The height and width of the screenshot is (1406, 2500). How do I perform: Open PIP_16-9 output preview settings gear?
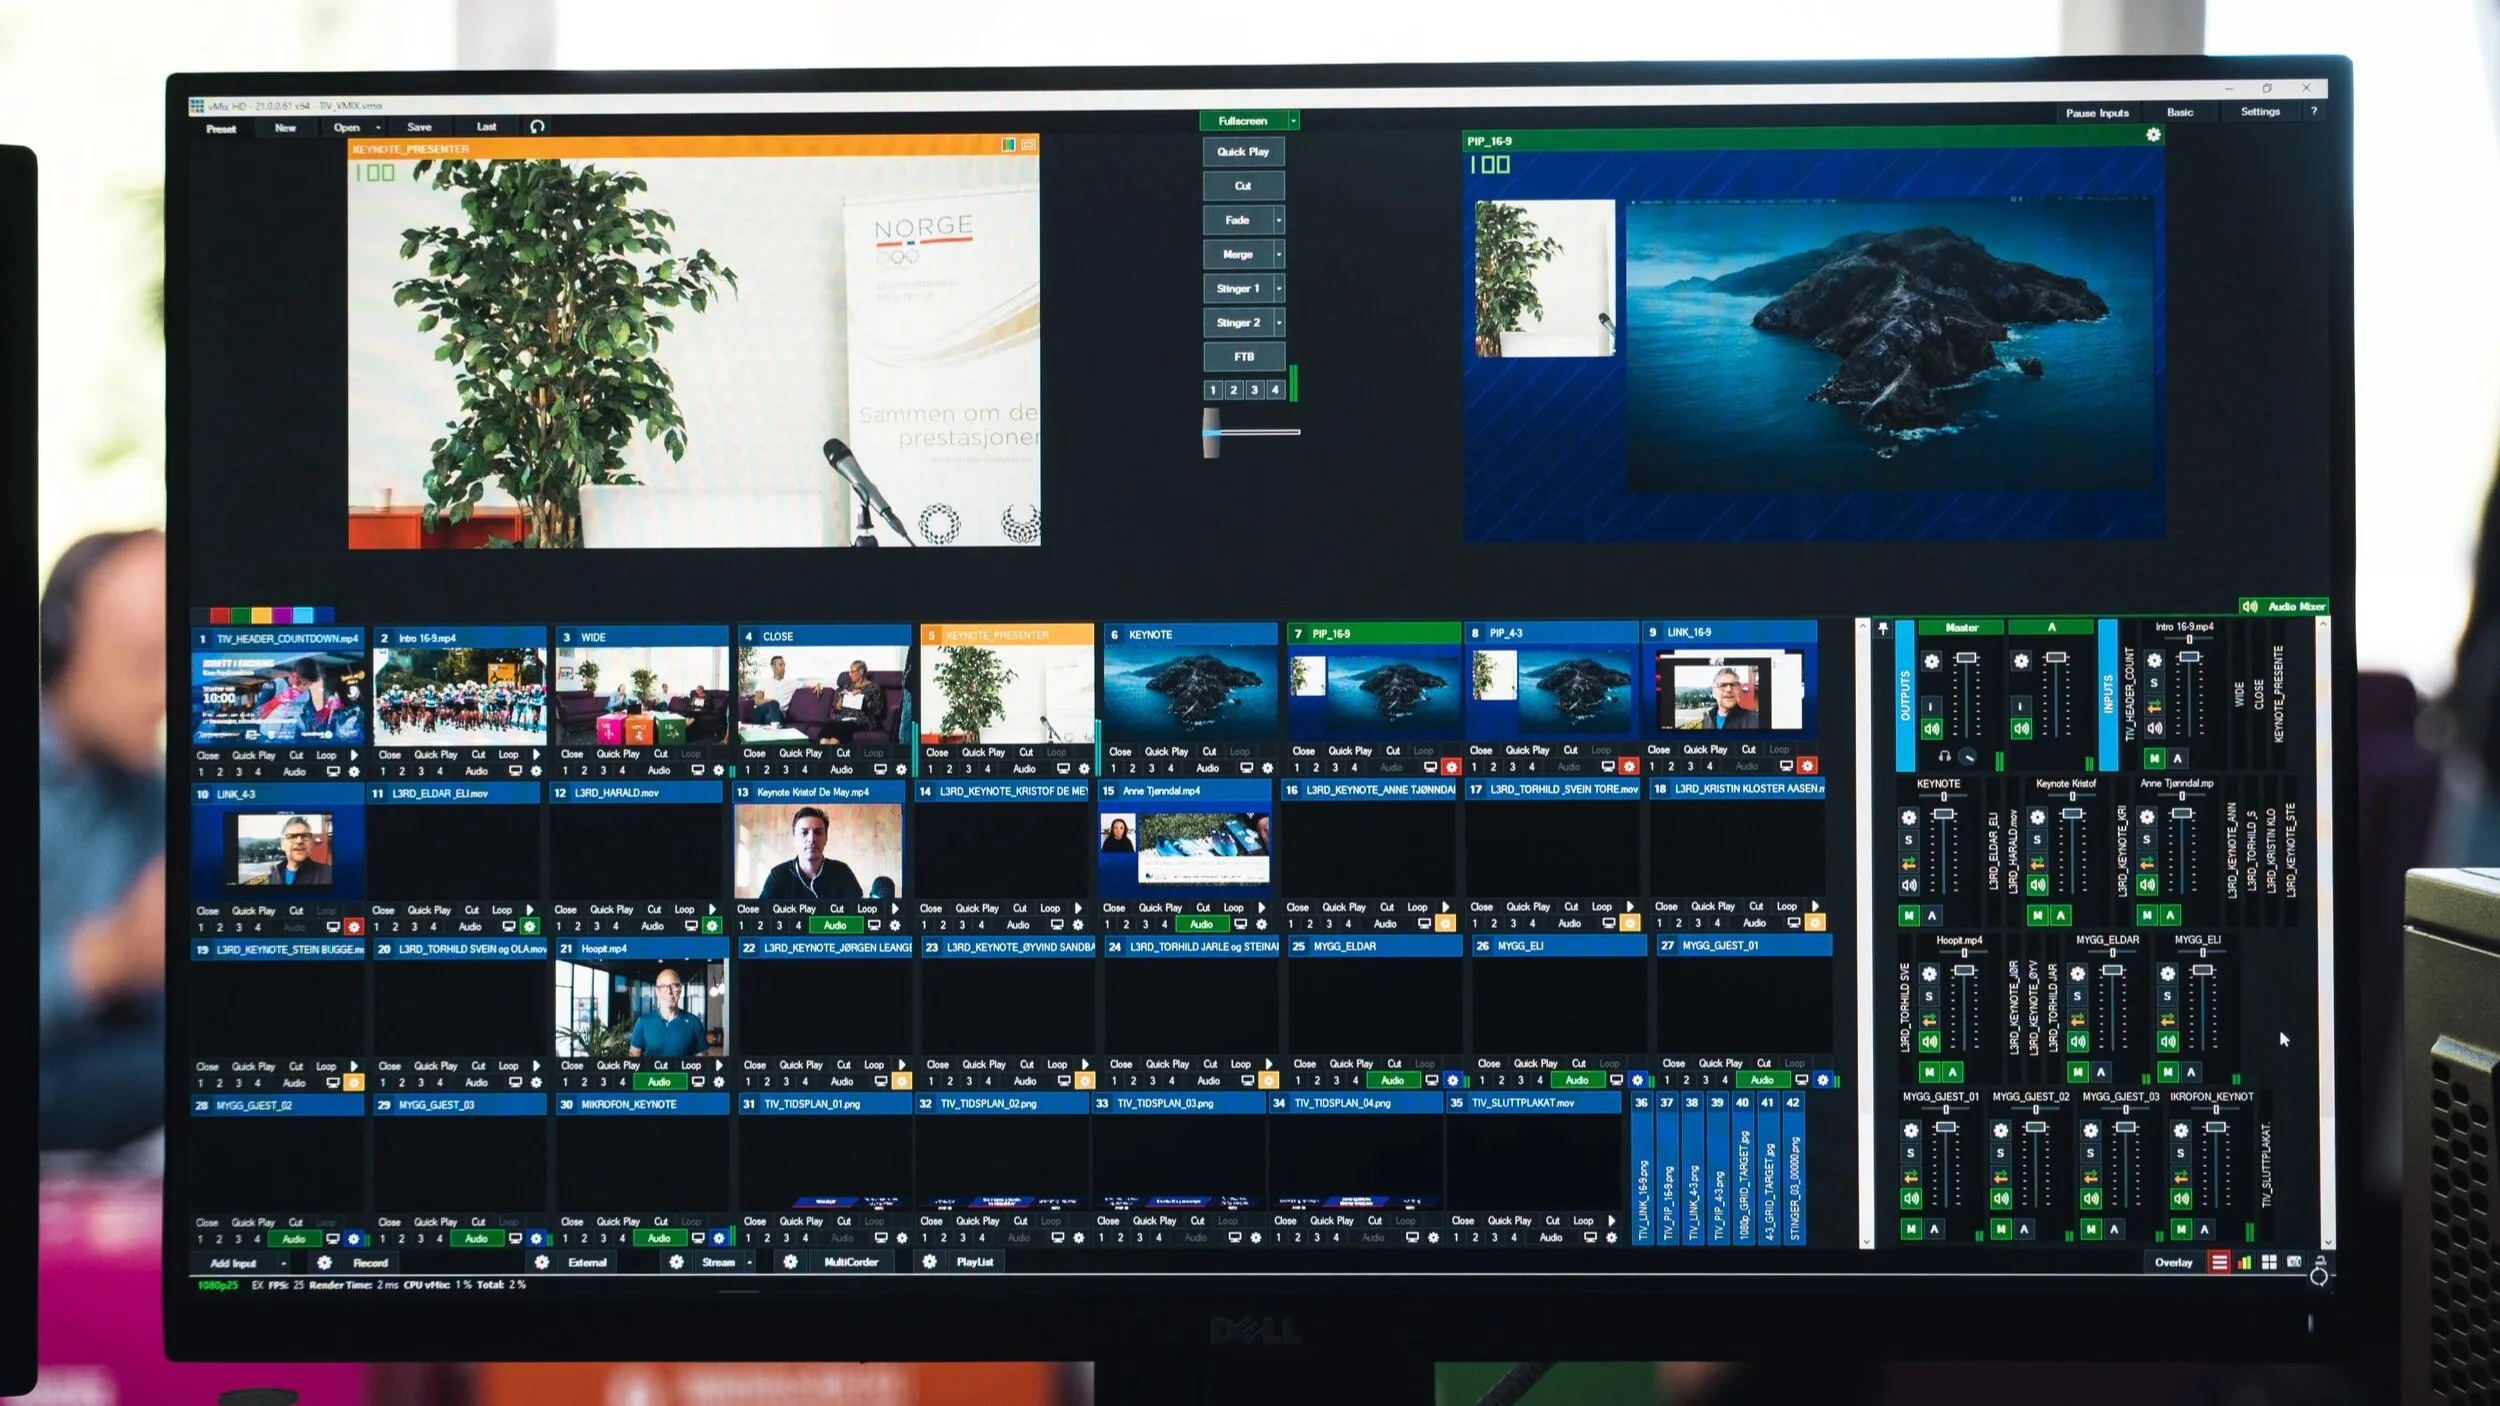pos(2153,134)
